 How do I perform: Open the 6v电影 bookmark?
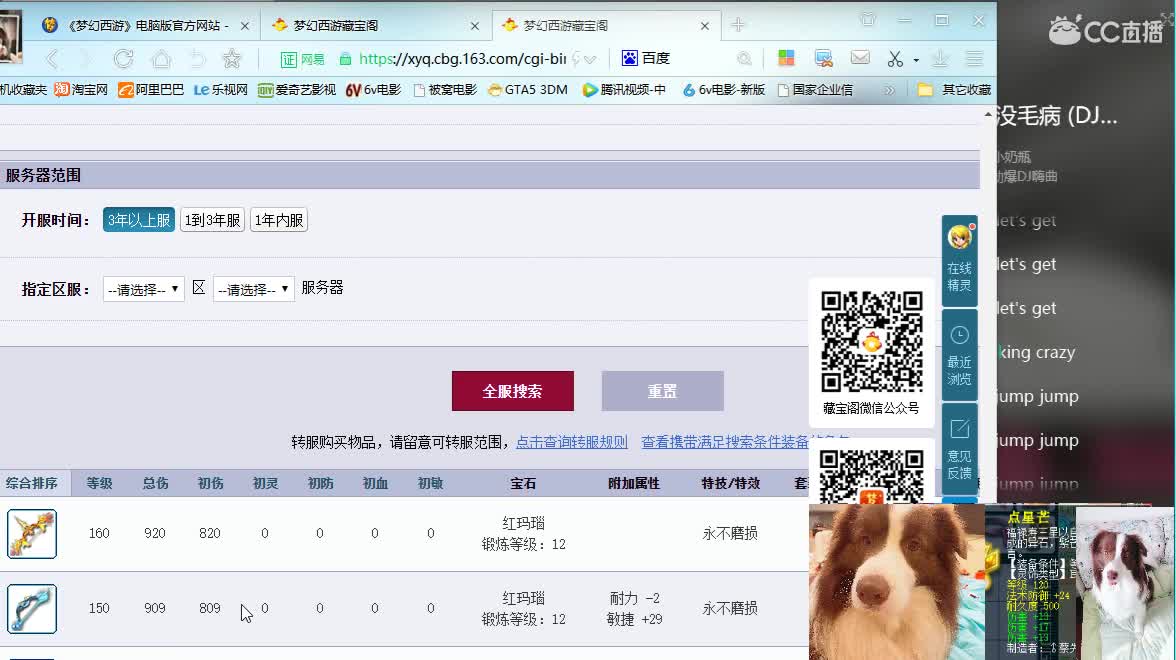374,90
